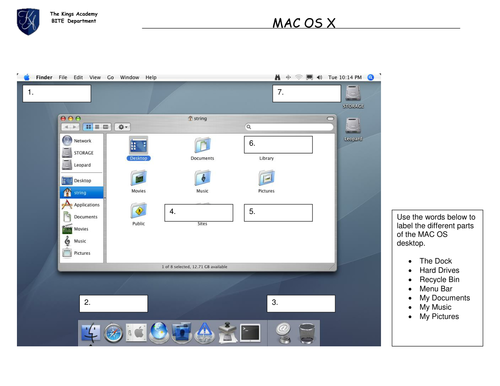Switch to column view
This screenshot has width=500, height=386.
[x=106, y=127]
